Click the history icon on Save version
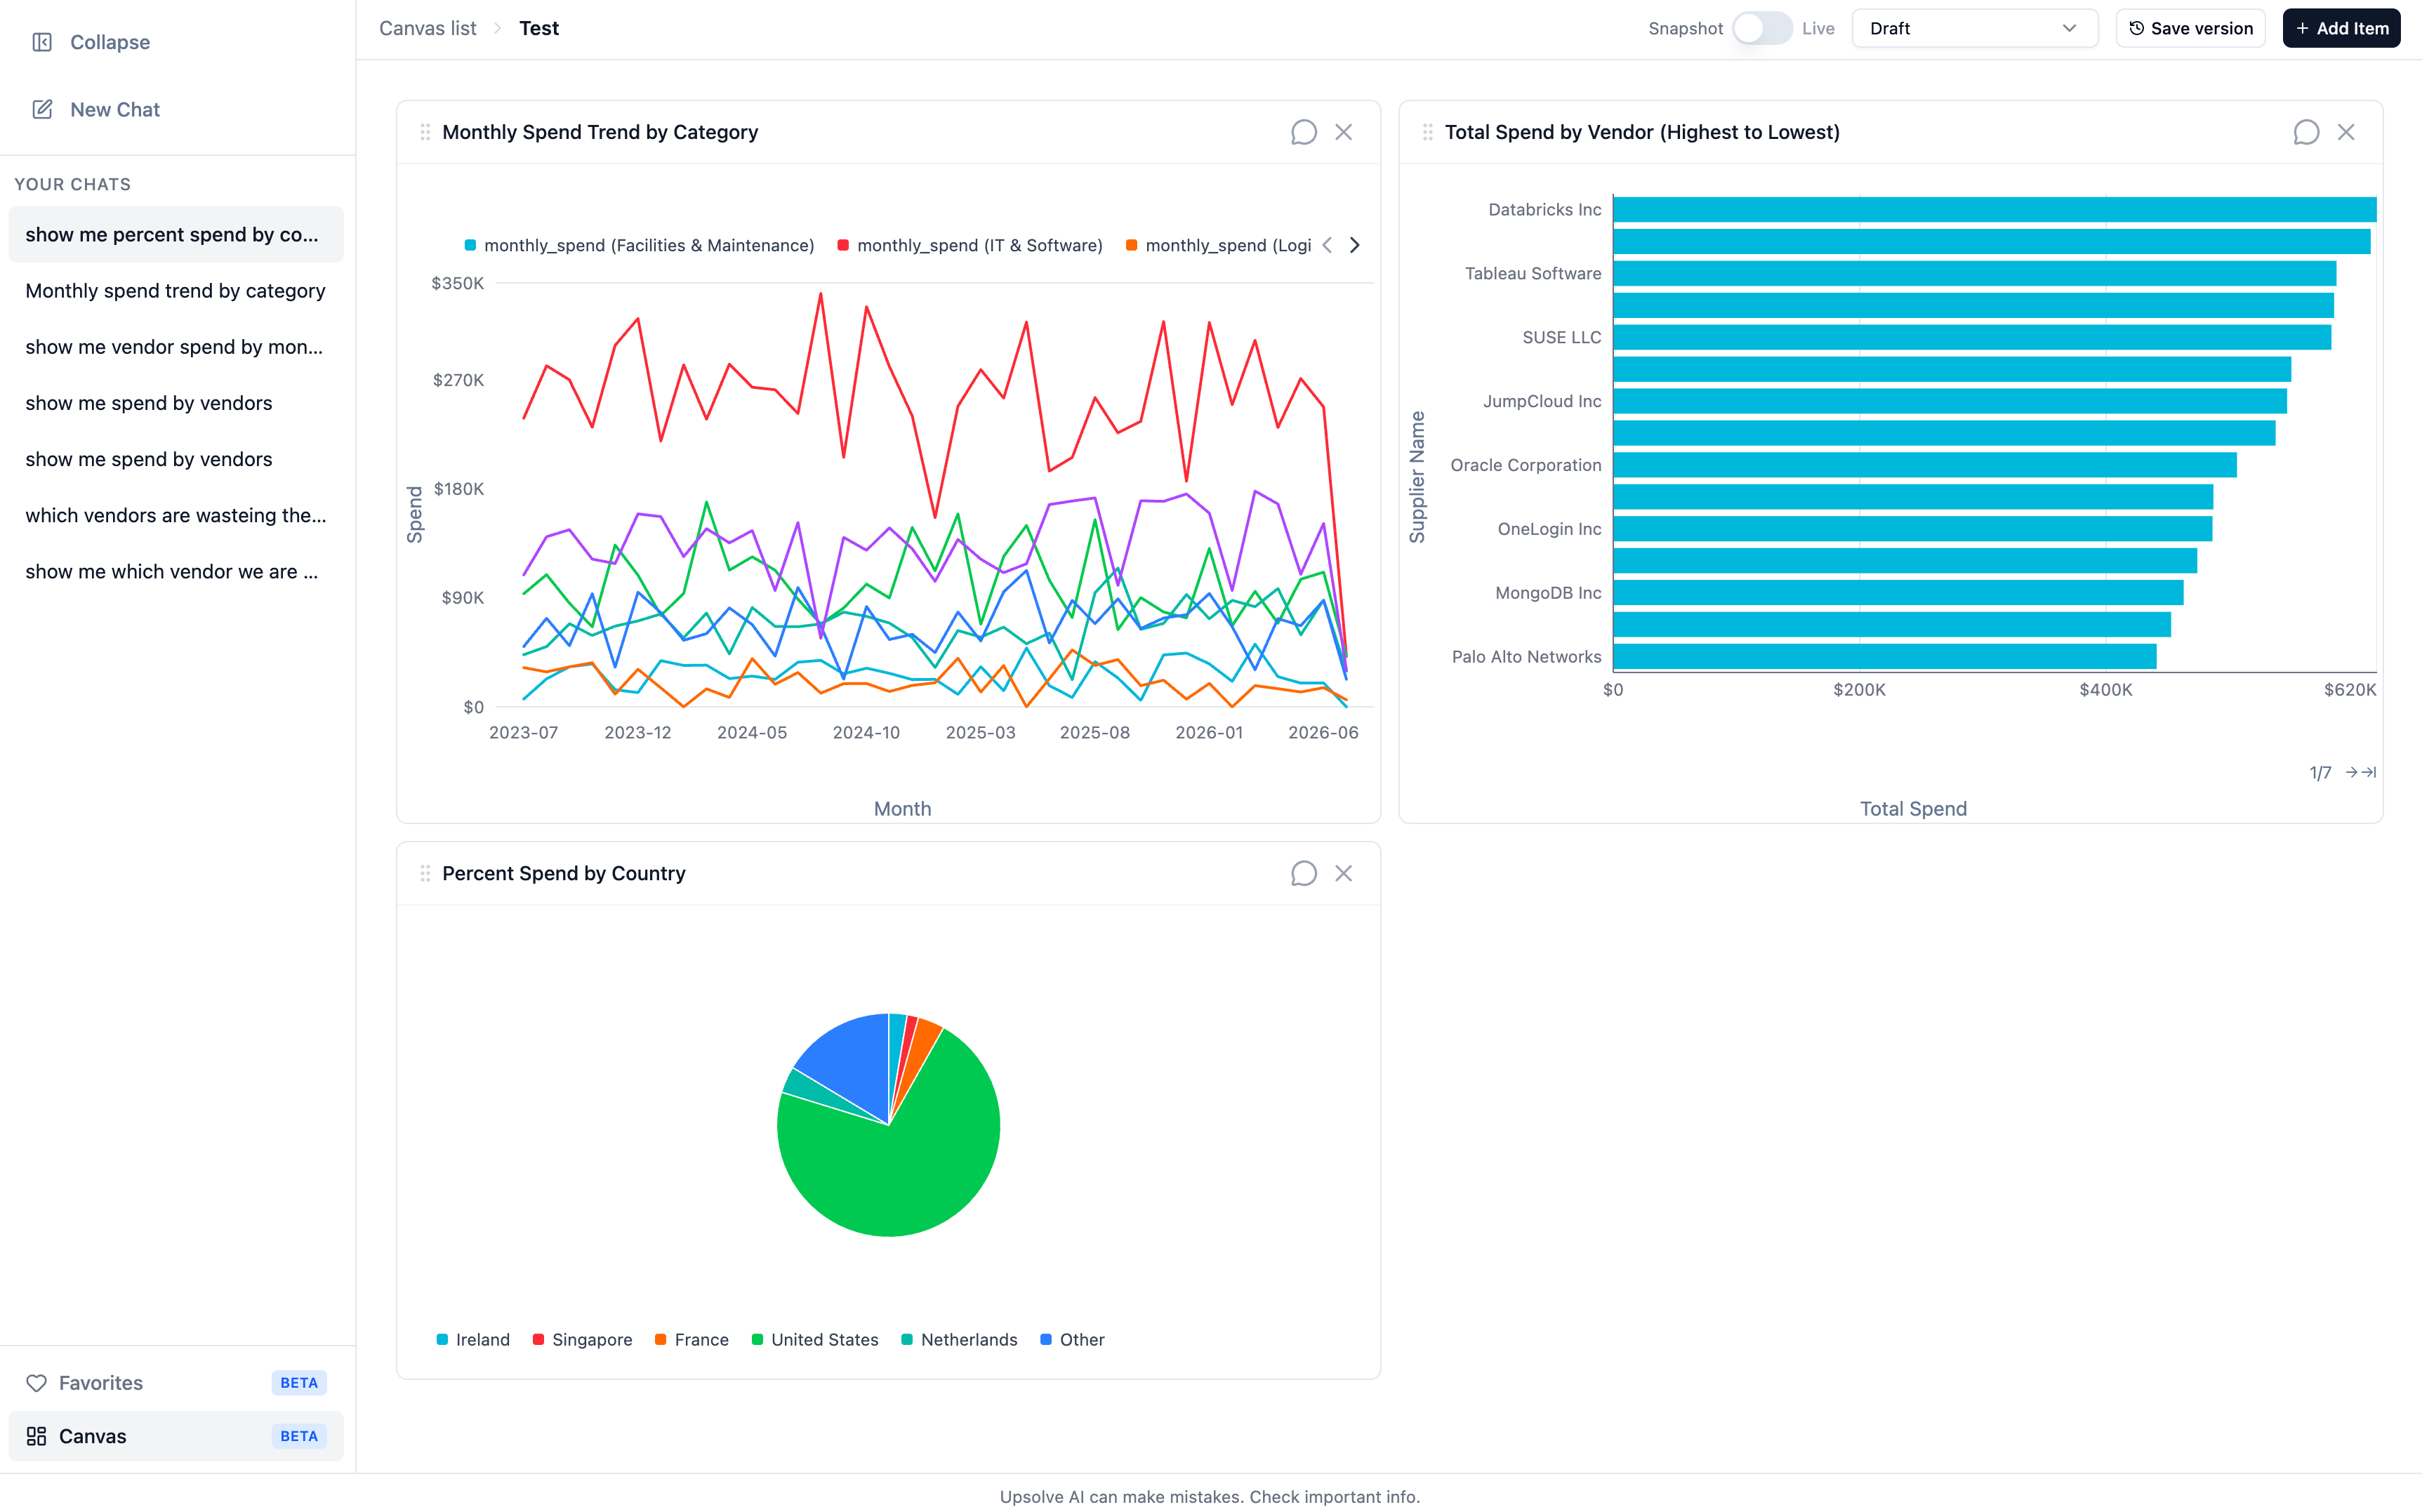This screenshot has height=1512, width=2422. (x=2136, y=28)
